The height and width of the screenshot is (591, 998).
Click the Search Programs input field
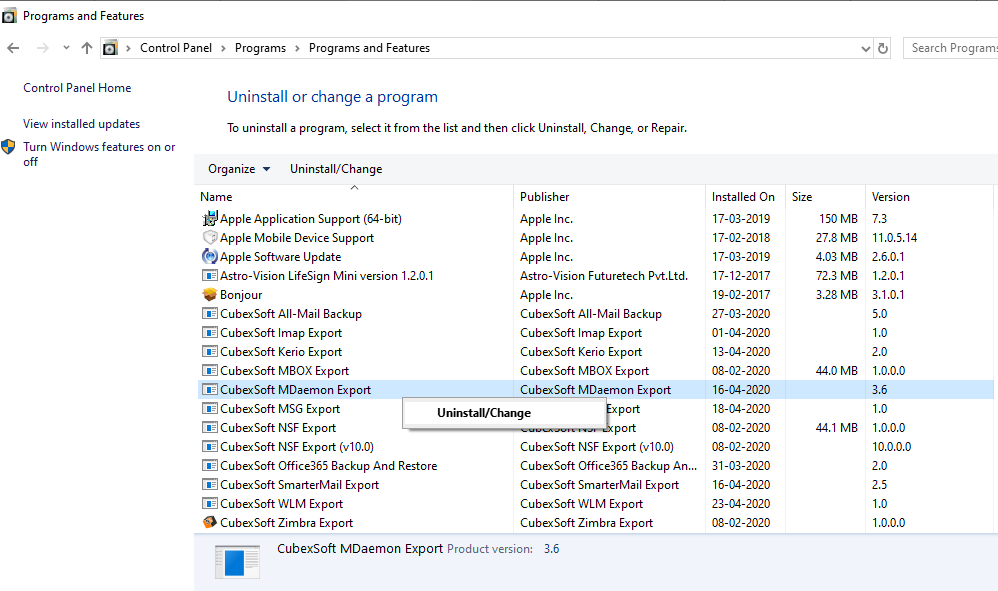[x=952, y=48]
